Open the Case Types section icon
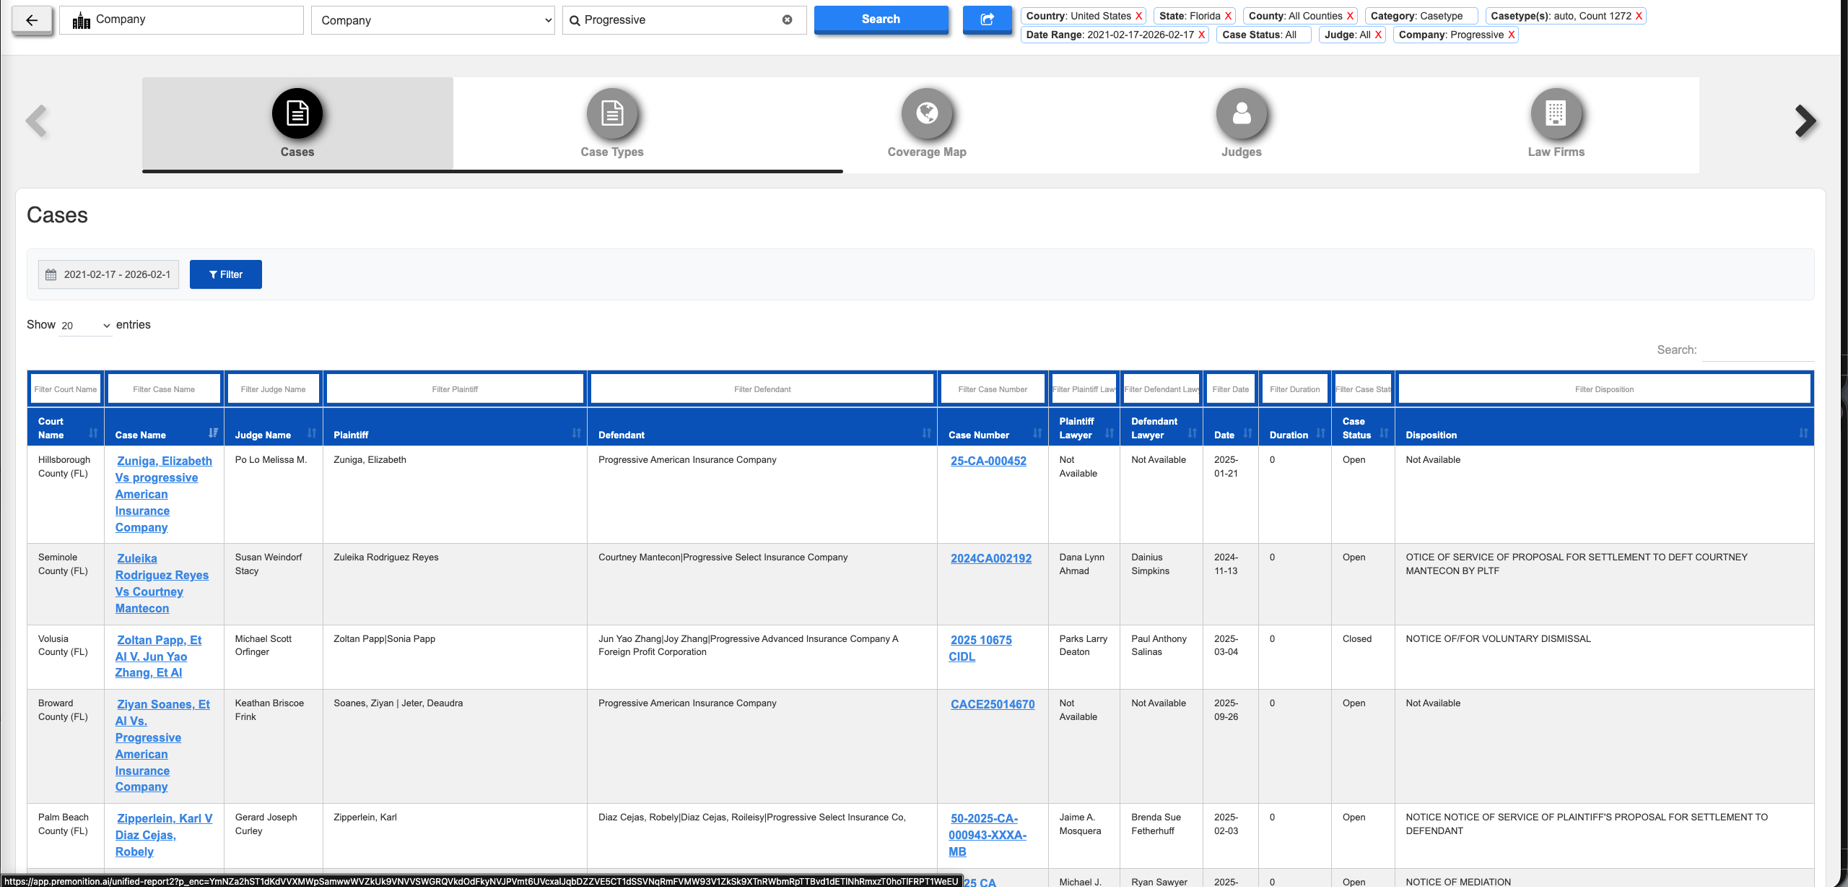1848x887 pixels. [612, 113]
